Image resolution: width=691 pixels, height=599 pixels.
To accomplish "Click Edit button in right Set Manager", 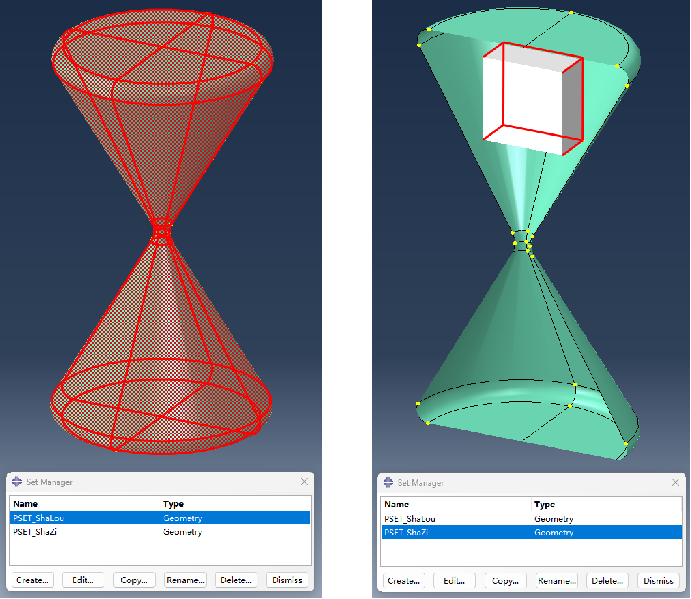I will [454, 581].
